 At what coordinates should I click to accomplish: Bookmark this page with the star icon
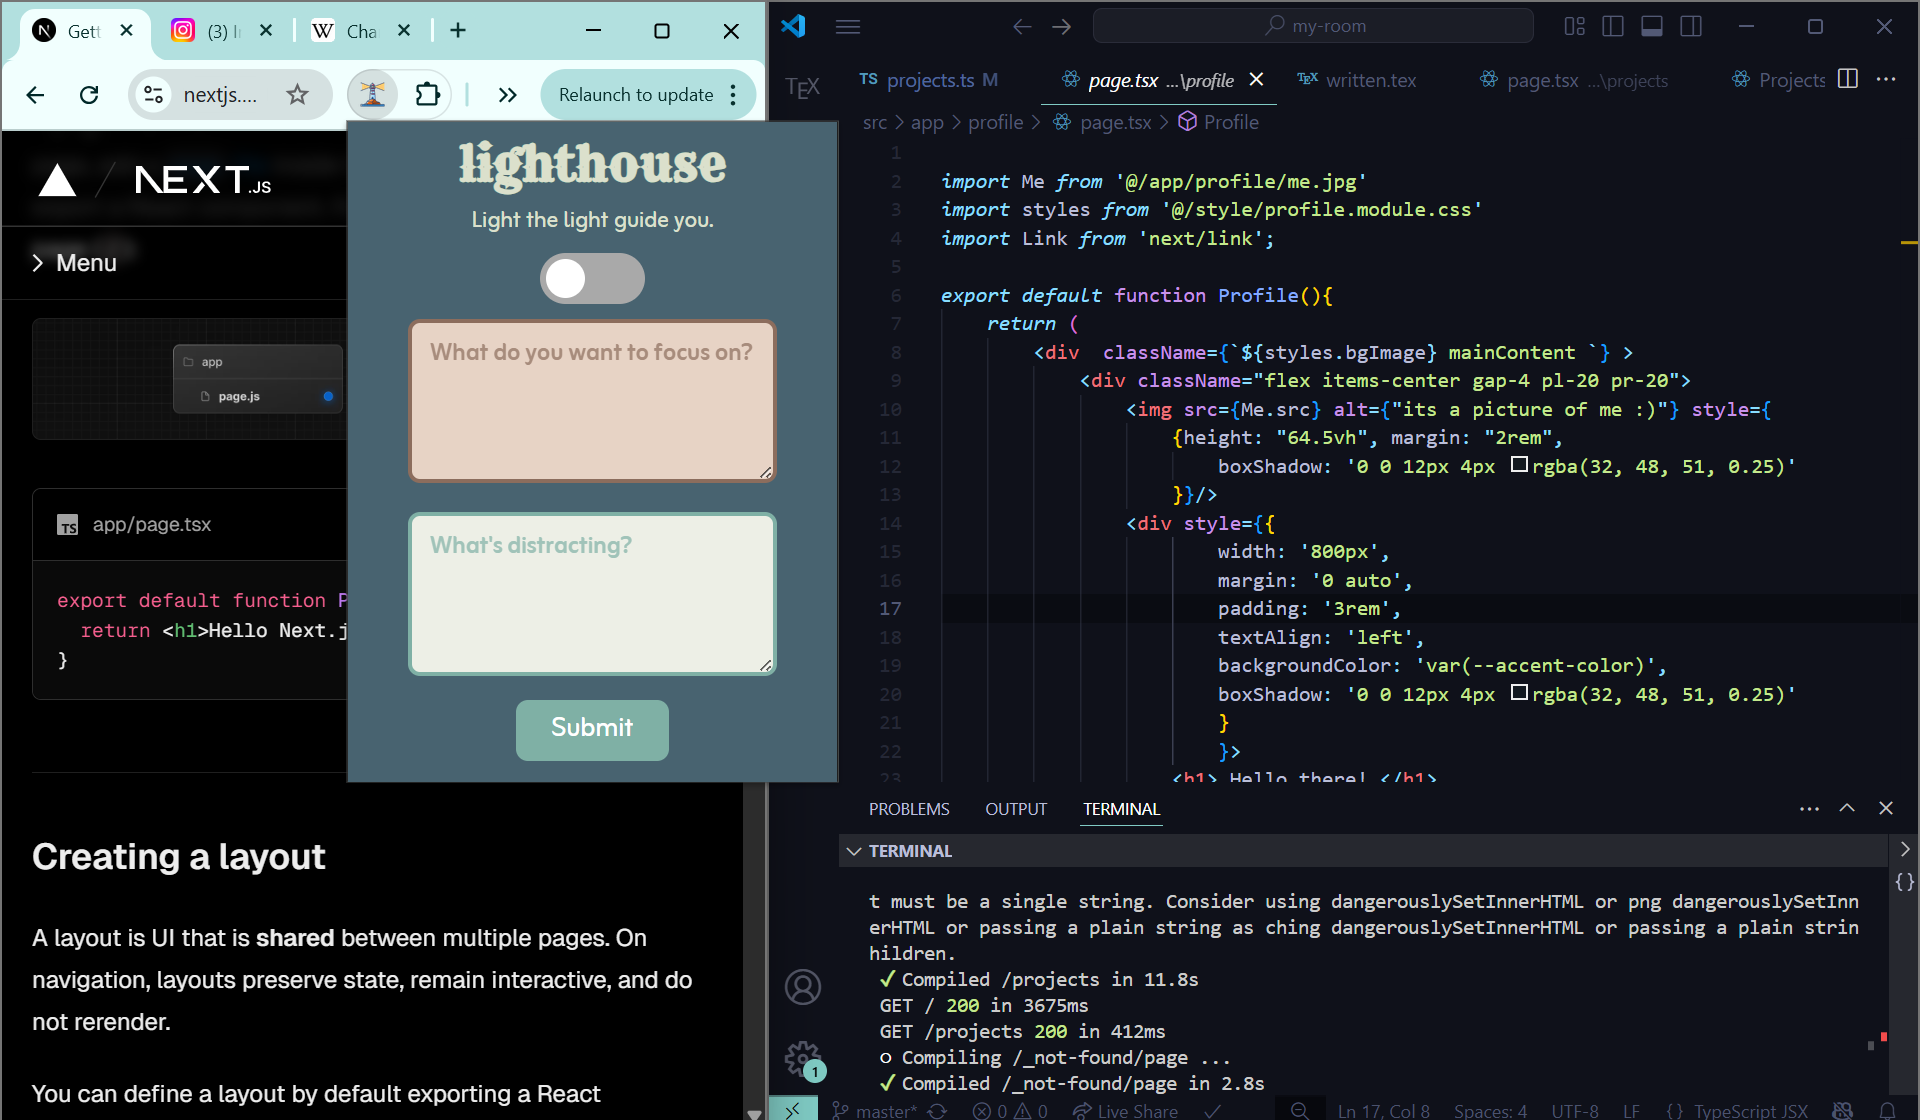click(297, 95)
